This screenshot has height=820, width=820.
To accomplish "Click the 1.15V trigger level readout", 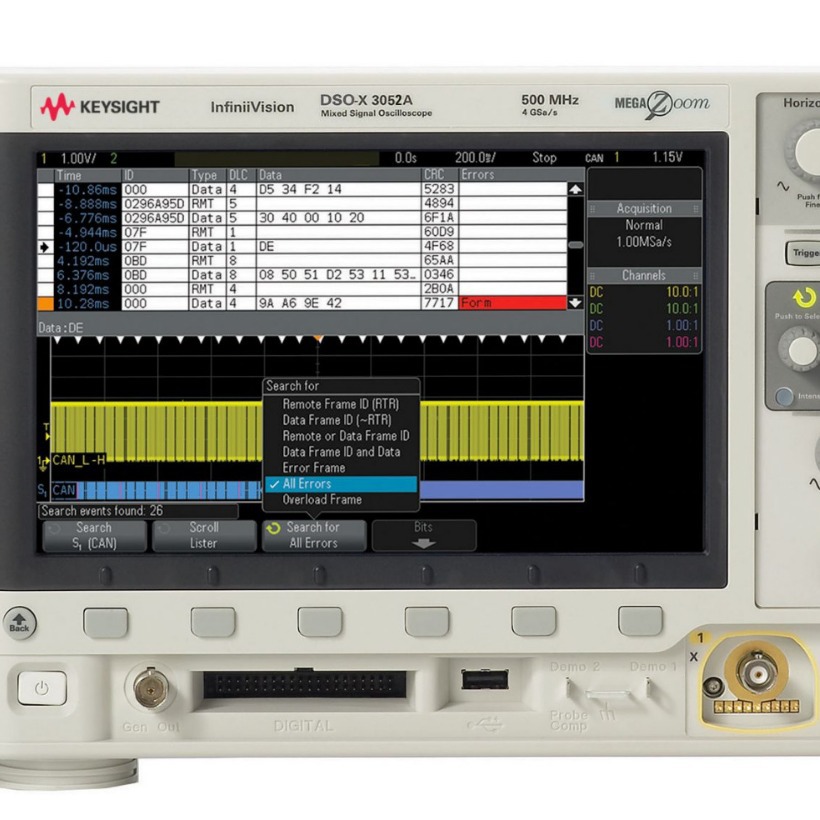I will [667, 157].
